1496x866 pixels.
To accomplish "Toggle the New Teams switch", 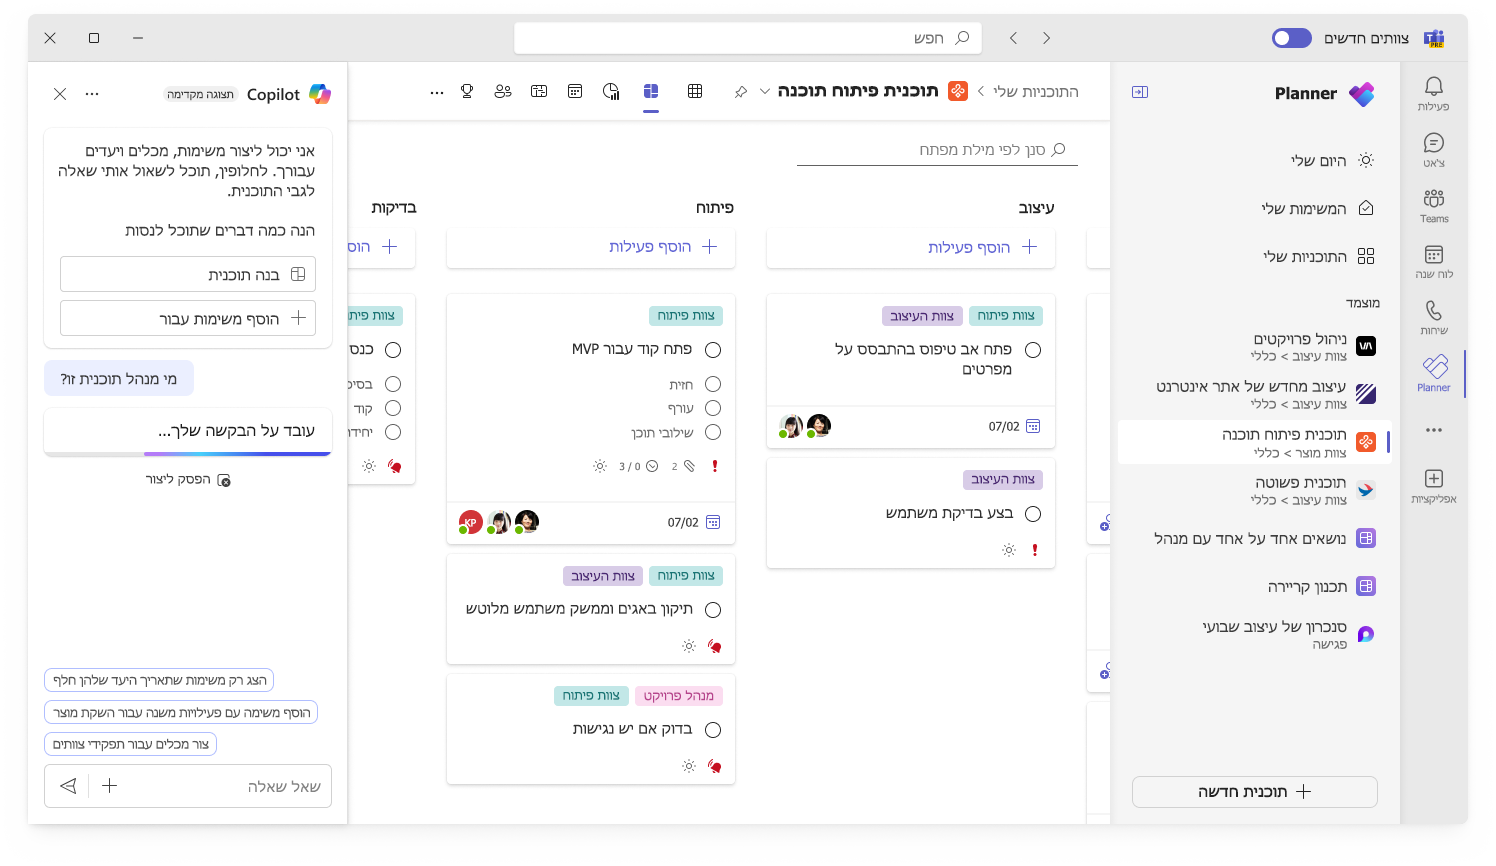I will click(x=1291, y=38).
